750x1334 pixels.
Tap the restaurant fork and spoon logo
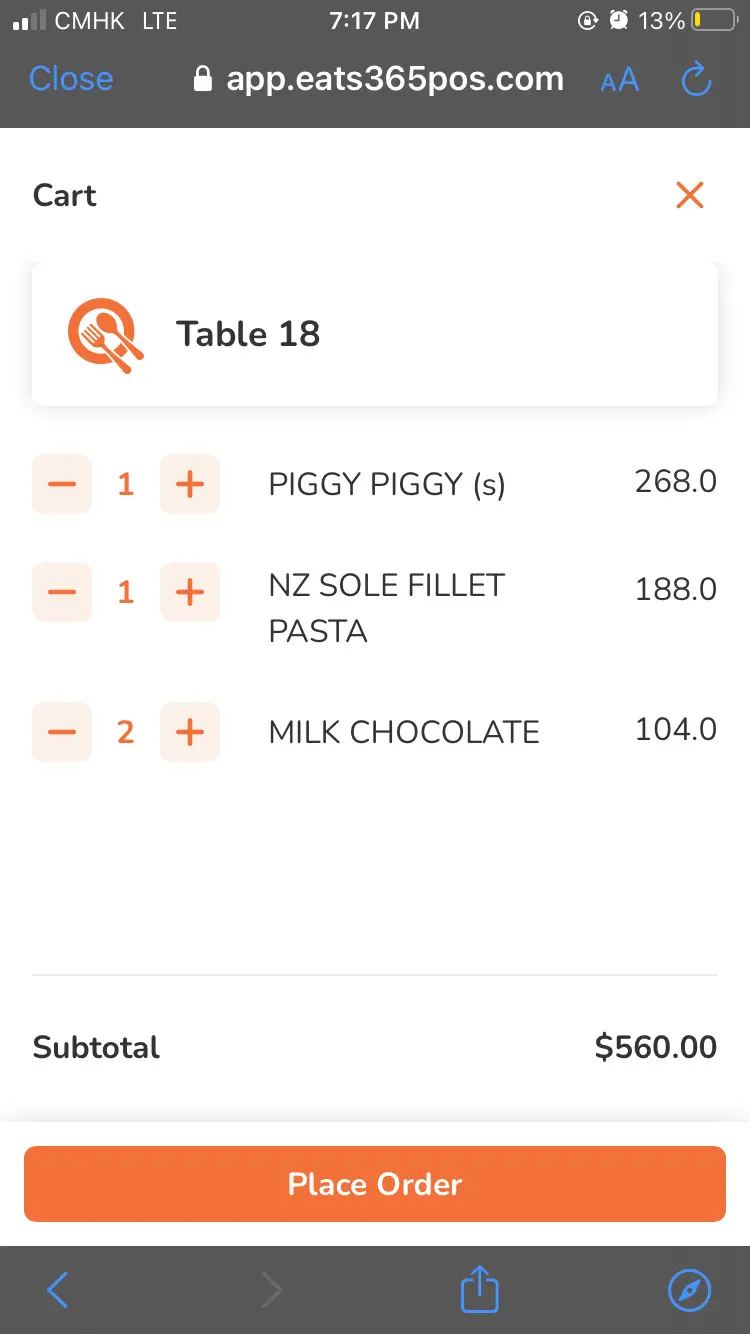coord(105,335)
